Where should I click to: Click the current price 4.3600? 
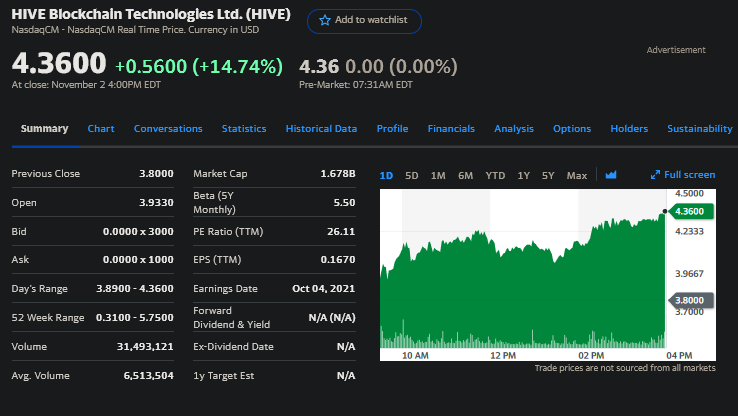pyautogui.click(x=59, y=63)
